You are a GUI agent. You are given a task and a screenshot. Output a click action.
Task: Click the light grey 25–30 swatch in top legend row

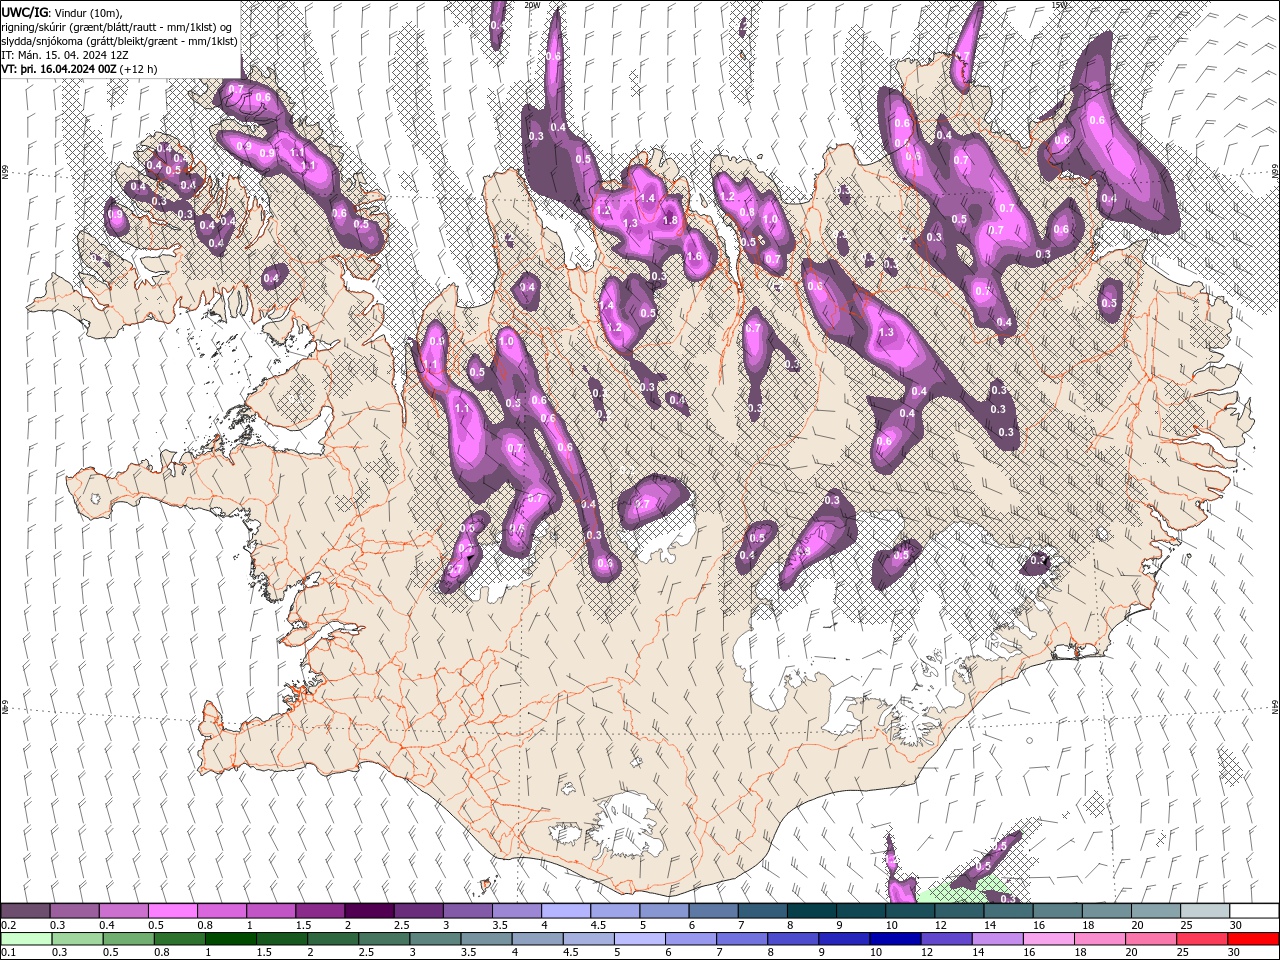click(1204, 911)
